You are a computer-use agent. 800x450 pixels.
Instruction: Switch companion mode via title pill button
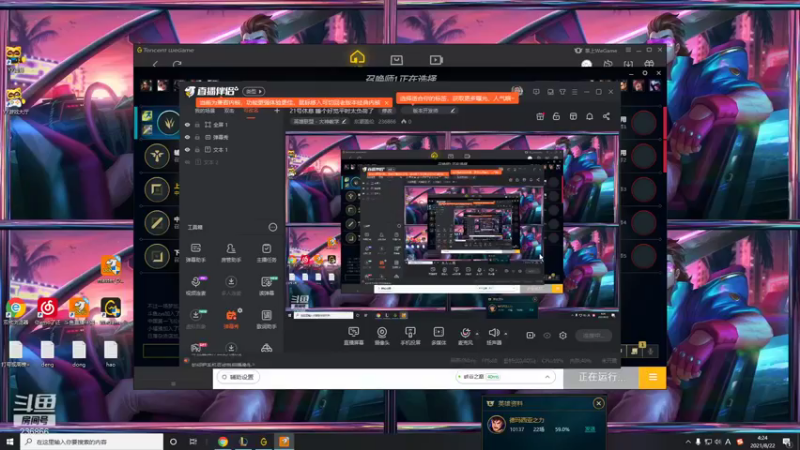[254, 91]
